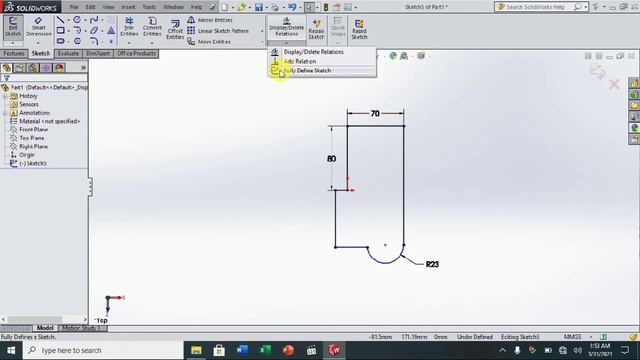Choose Fully Define Sketch from dropdown
The width and height of the screenshot is (640, 360).
point(322,71)
